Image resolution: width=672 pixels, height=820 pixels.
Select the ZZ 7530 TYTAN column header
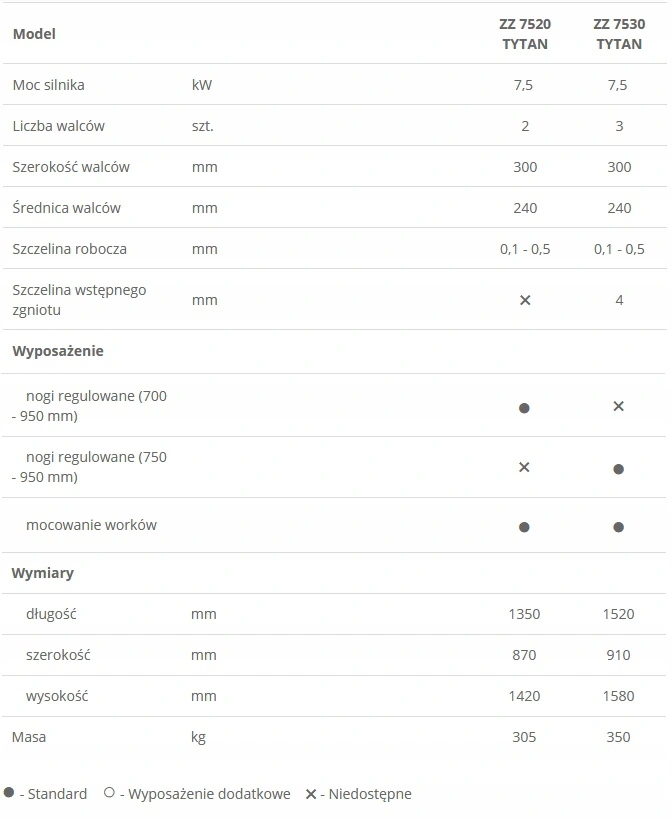tap(619, 34)
